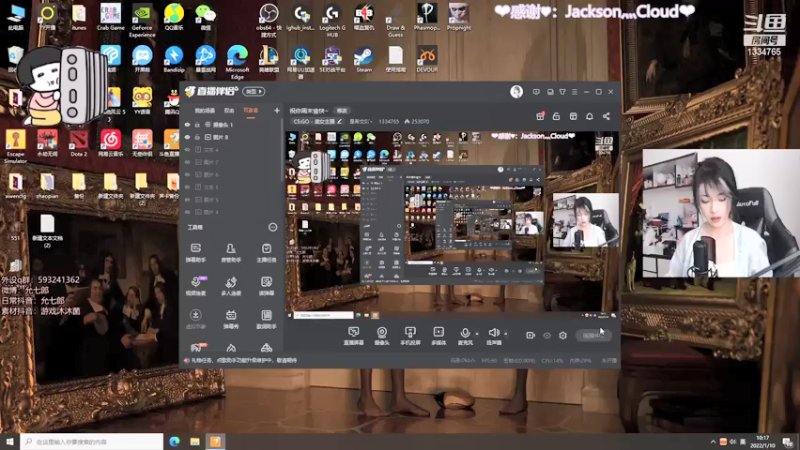Open the lyrics assistant tool
Screen dimensions: 800x450
pyautogui.click(x=266, y=319)
